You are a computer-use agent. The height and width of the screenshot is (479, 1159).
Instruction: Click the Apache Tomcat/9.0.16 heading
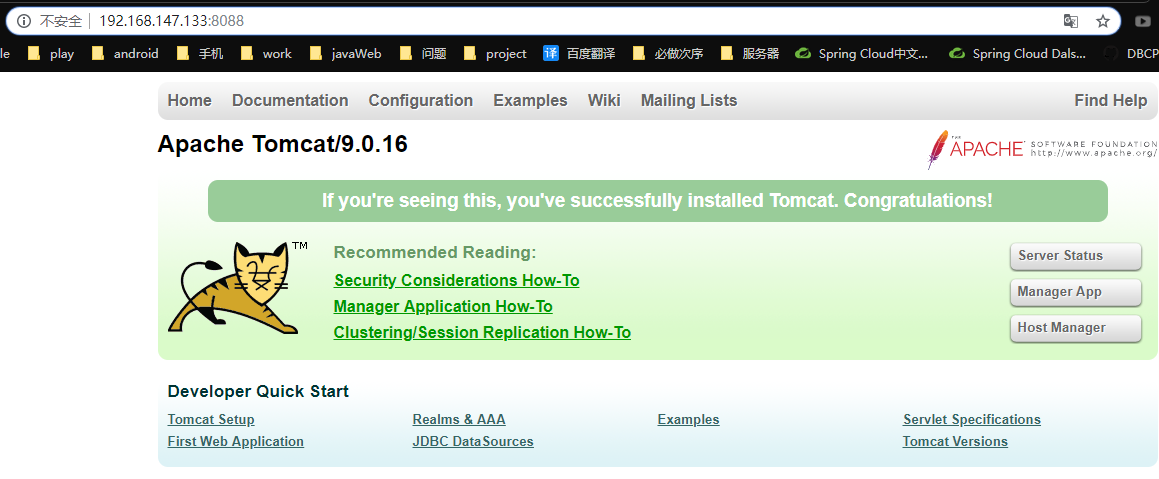click(282, 144)
